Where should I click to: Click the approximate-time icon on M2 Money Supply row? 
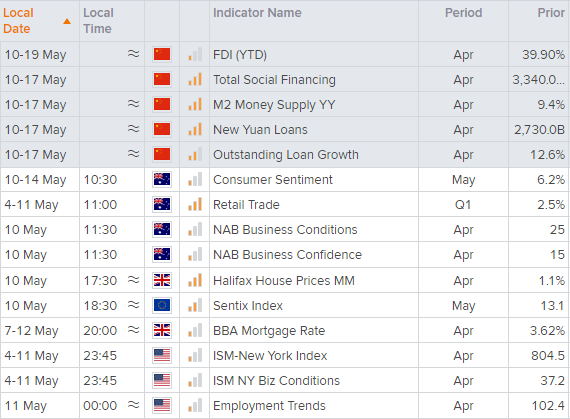[x=133, y=104]
